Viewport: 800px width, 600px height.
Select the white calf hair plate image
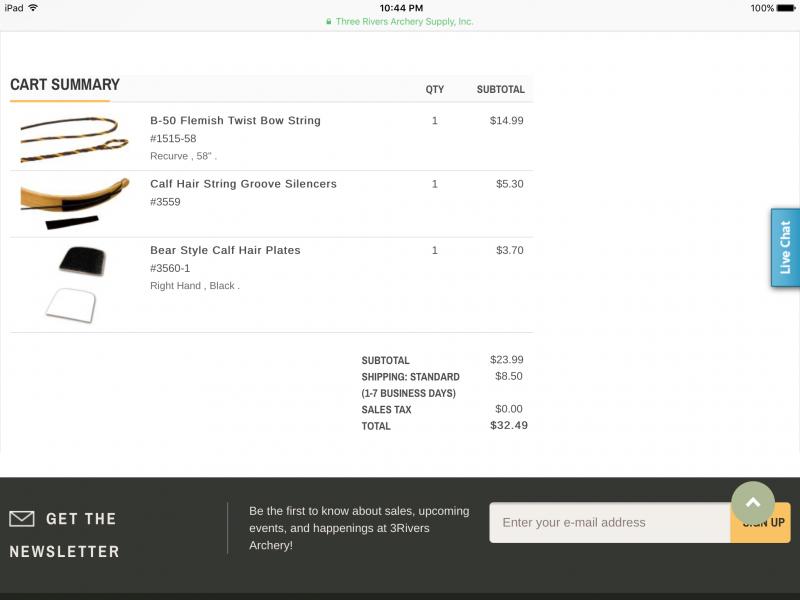(x=71, y=305)
